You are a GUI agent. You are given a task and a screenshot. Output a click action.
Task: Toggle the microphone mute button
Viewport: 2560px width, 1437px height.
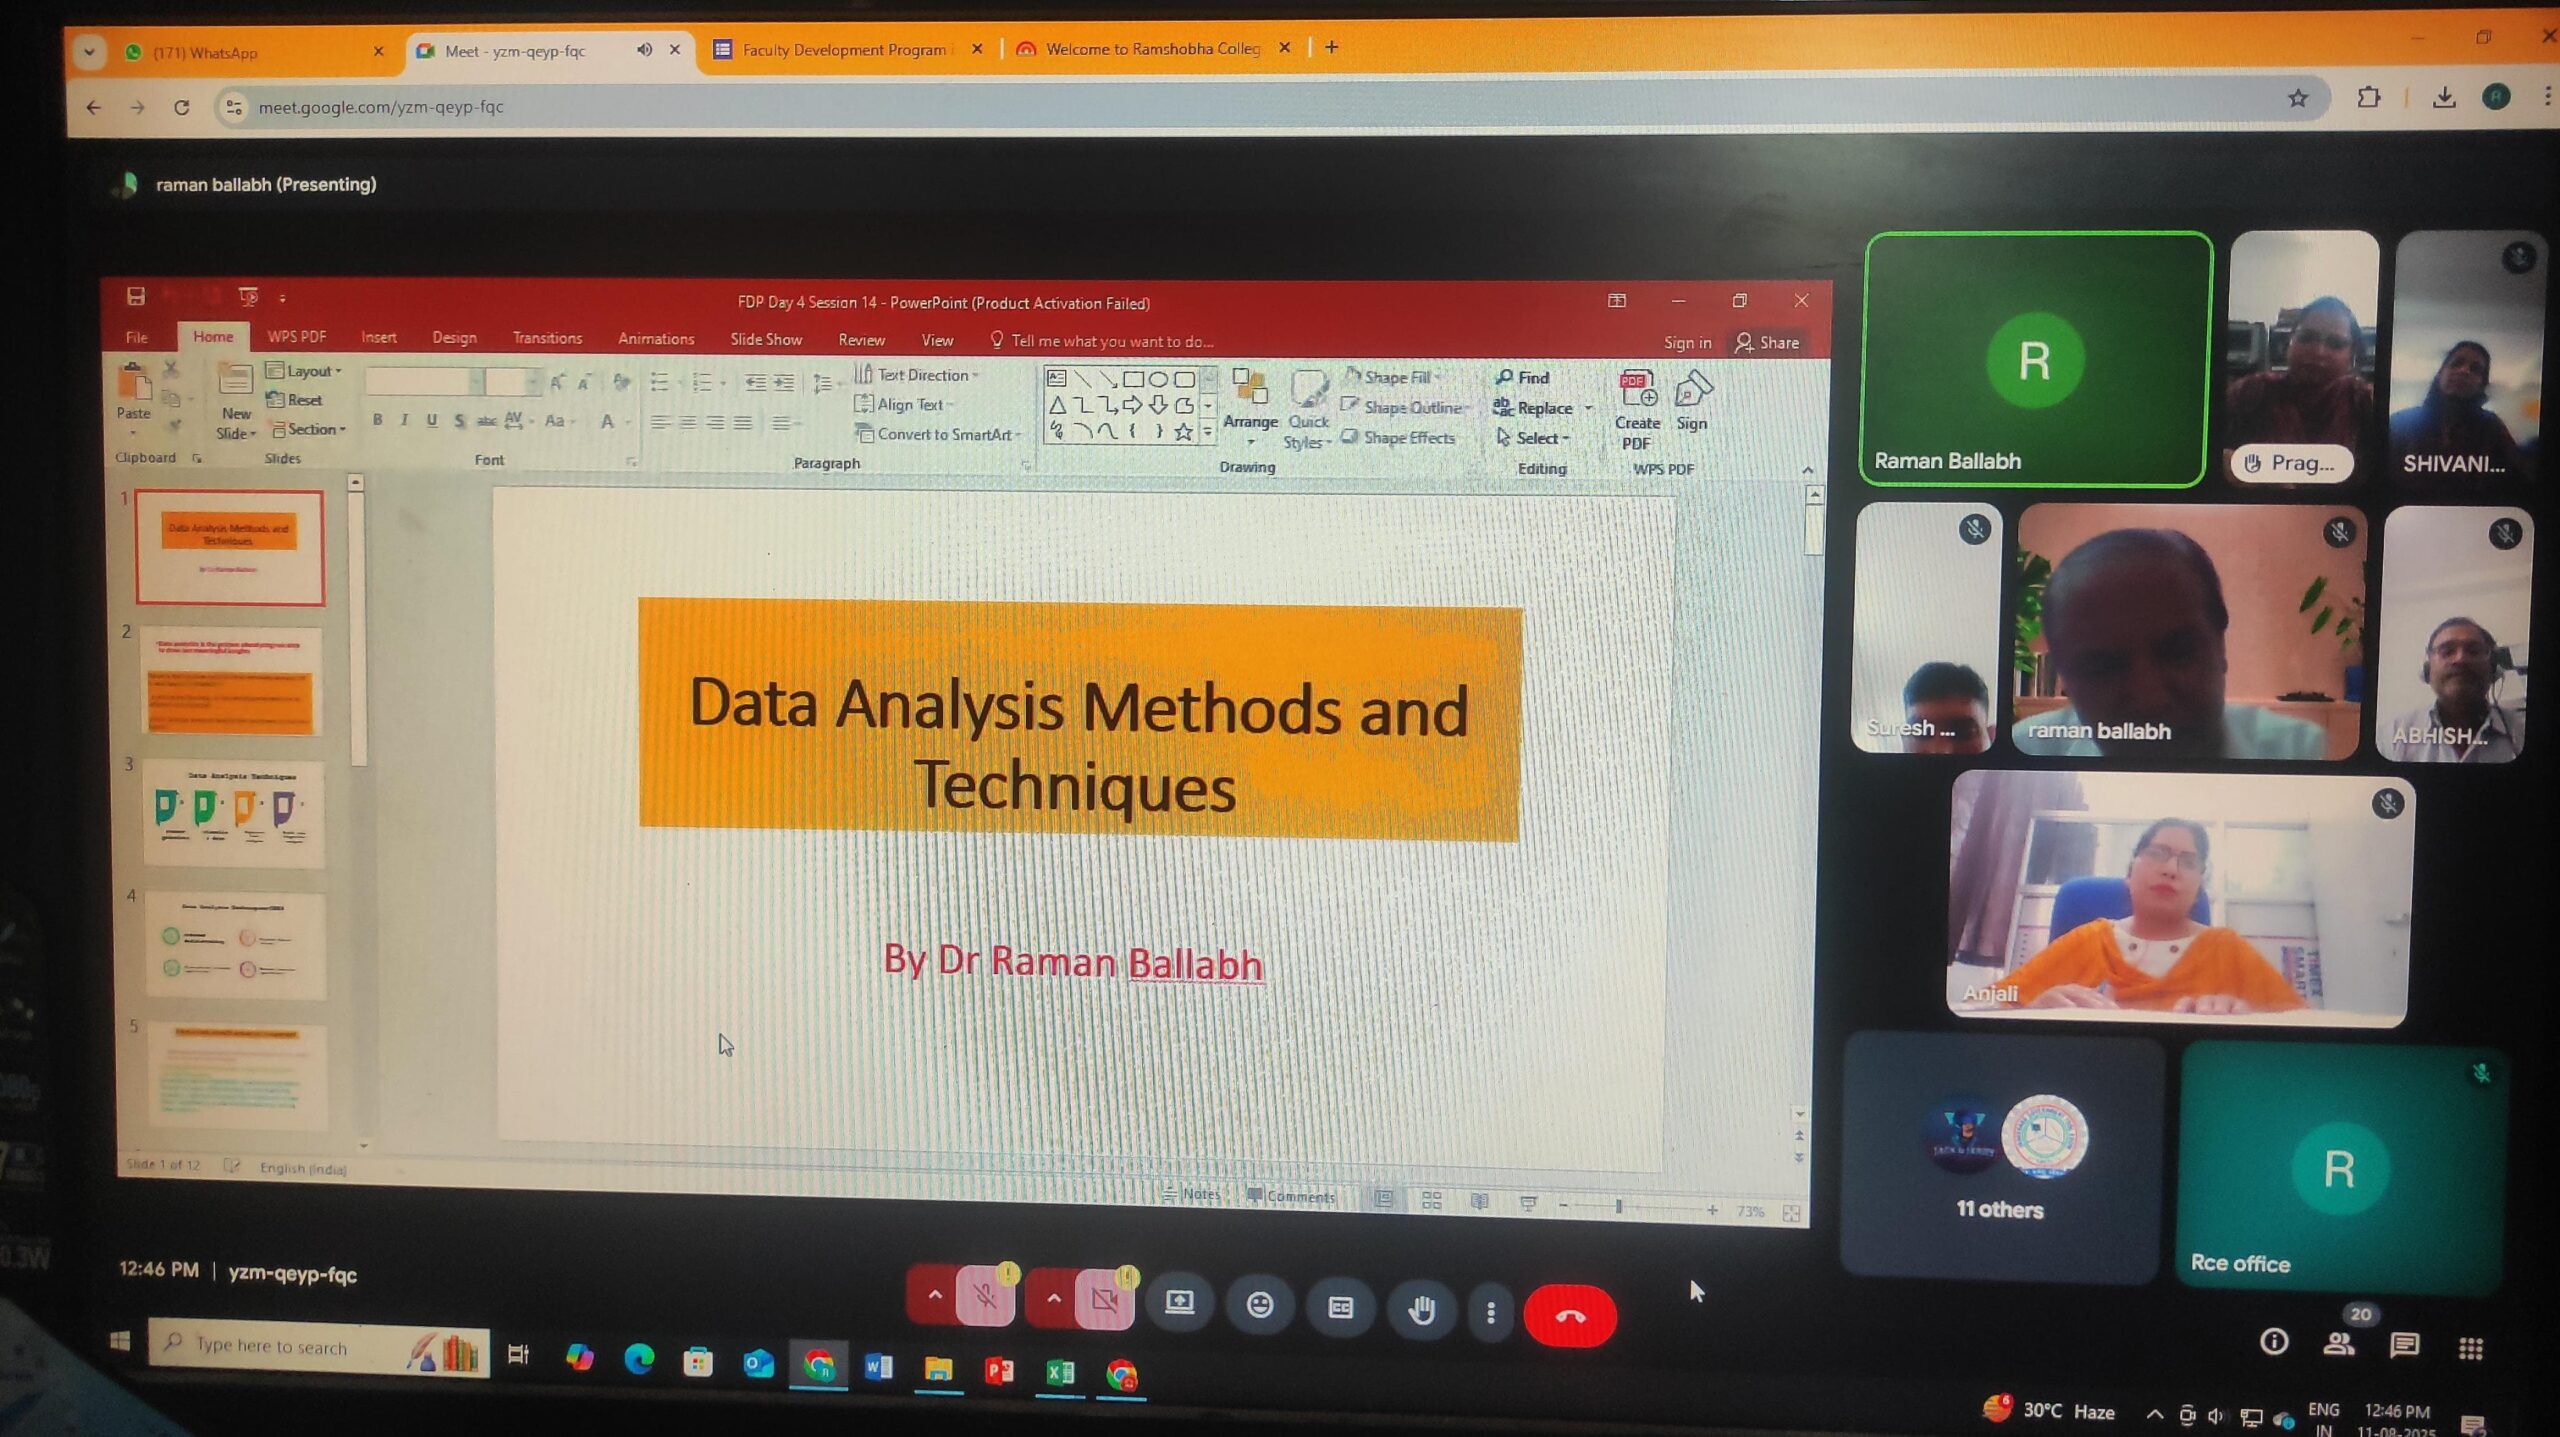coord(985,1298)
